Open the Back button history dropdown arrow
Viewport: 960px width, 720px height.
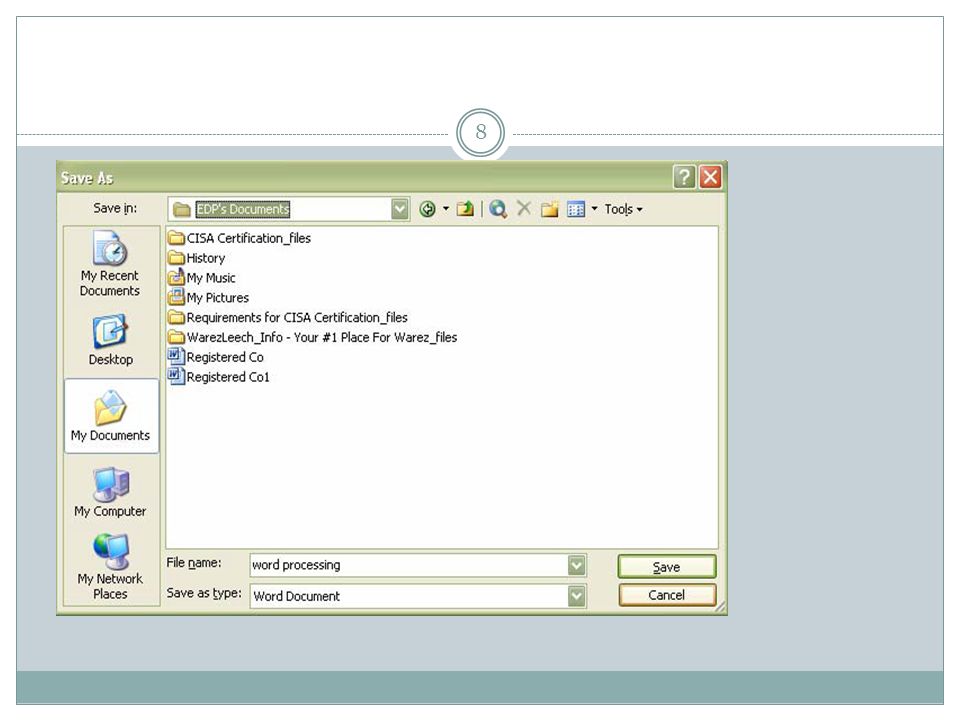(x=446, y=209)
